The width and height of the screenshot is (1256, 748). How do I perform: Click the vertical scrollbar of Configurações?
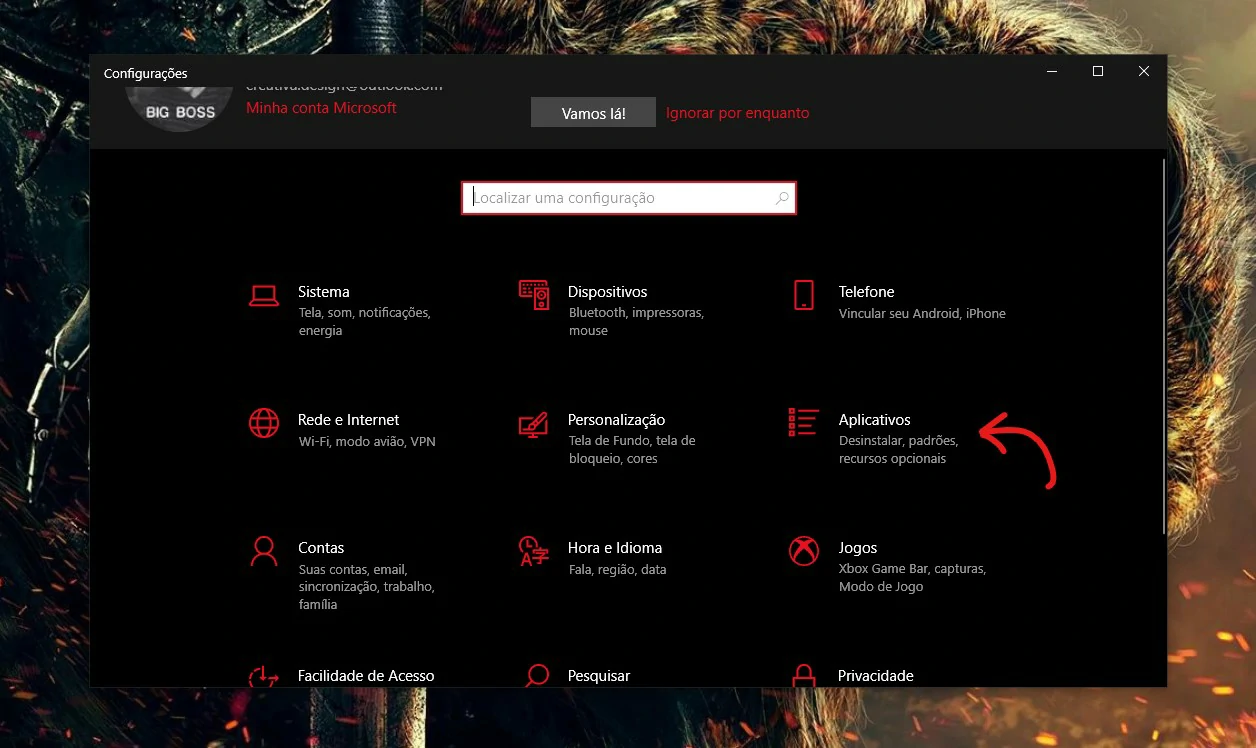pyautogui.click(x=1162, y=345)
